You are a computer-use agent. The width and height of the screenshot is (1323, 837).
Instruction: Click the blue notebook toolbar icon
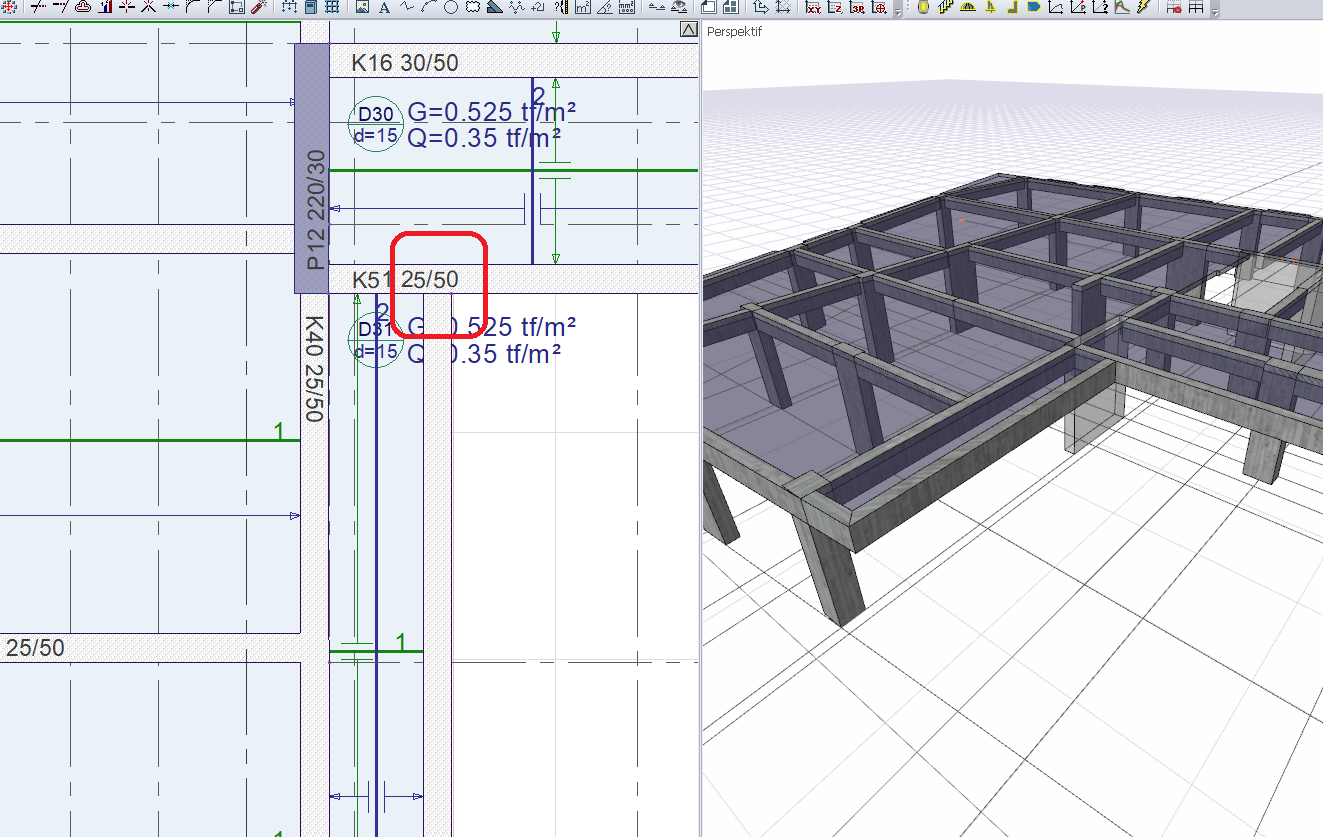point(311,7)
